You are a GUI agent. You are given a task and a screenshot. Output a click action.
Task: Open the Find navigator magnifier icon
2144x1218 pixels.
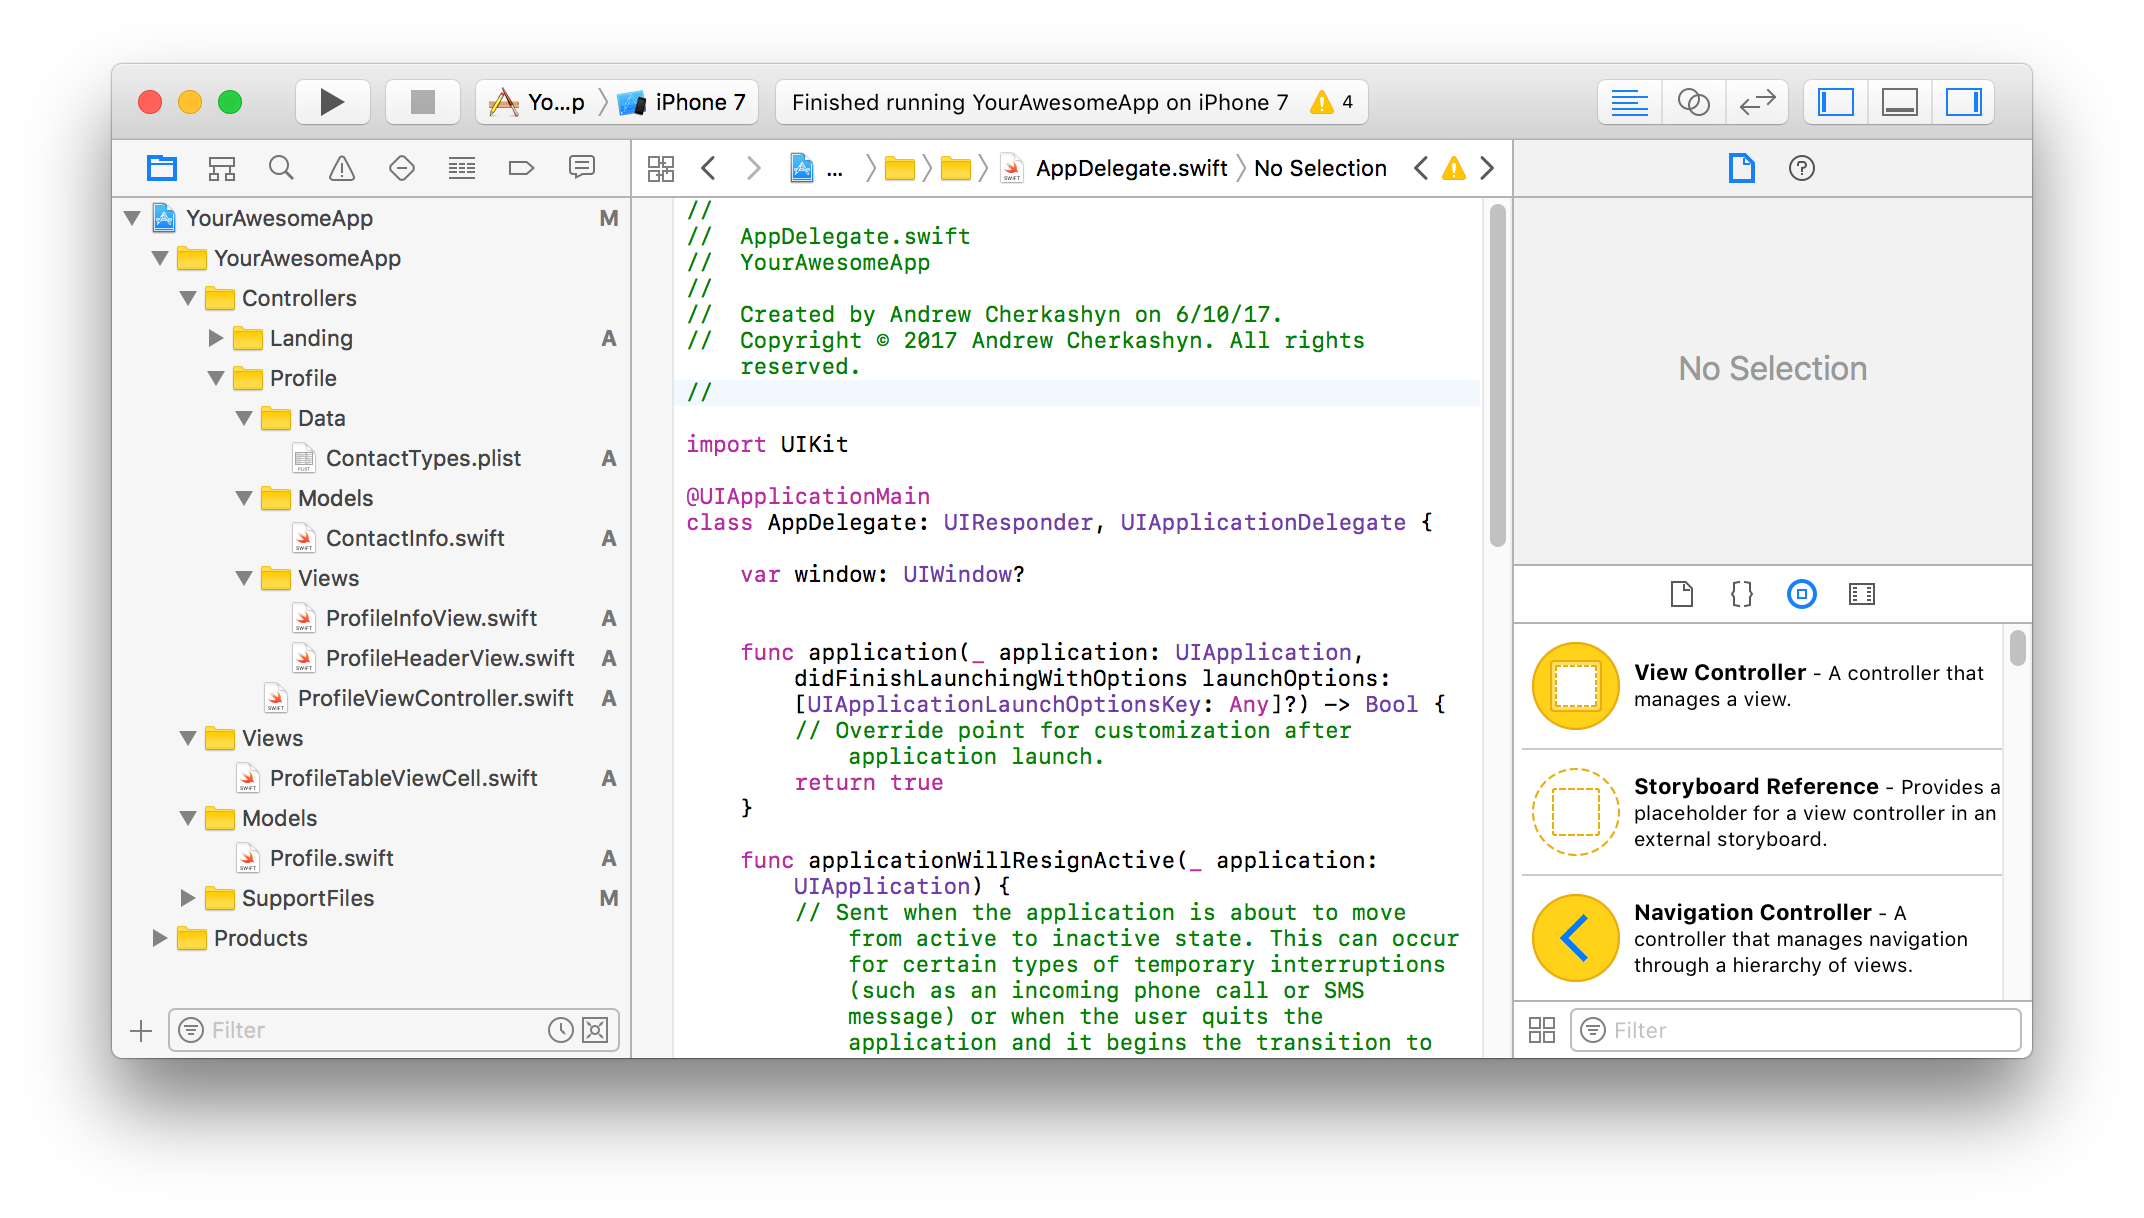281,168
